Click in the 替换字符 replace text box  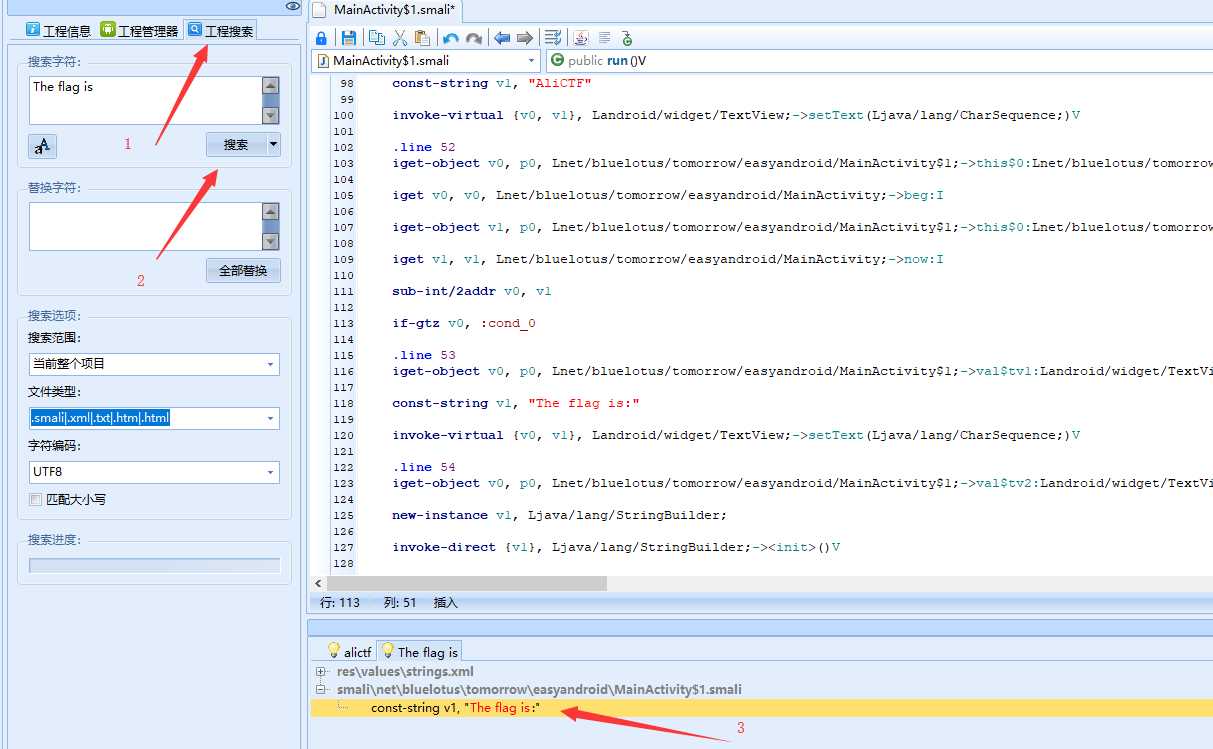pos(145,227)
